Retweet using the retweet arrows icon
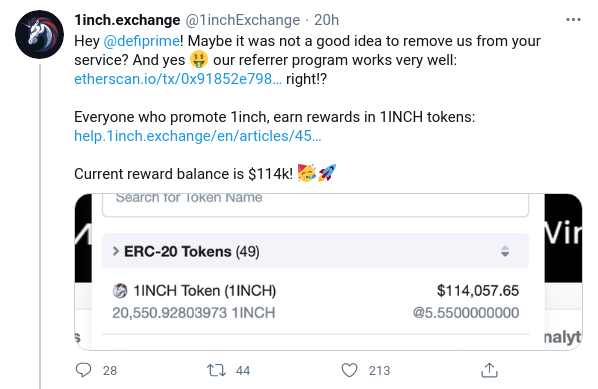 pos(216,370)
